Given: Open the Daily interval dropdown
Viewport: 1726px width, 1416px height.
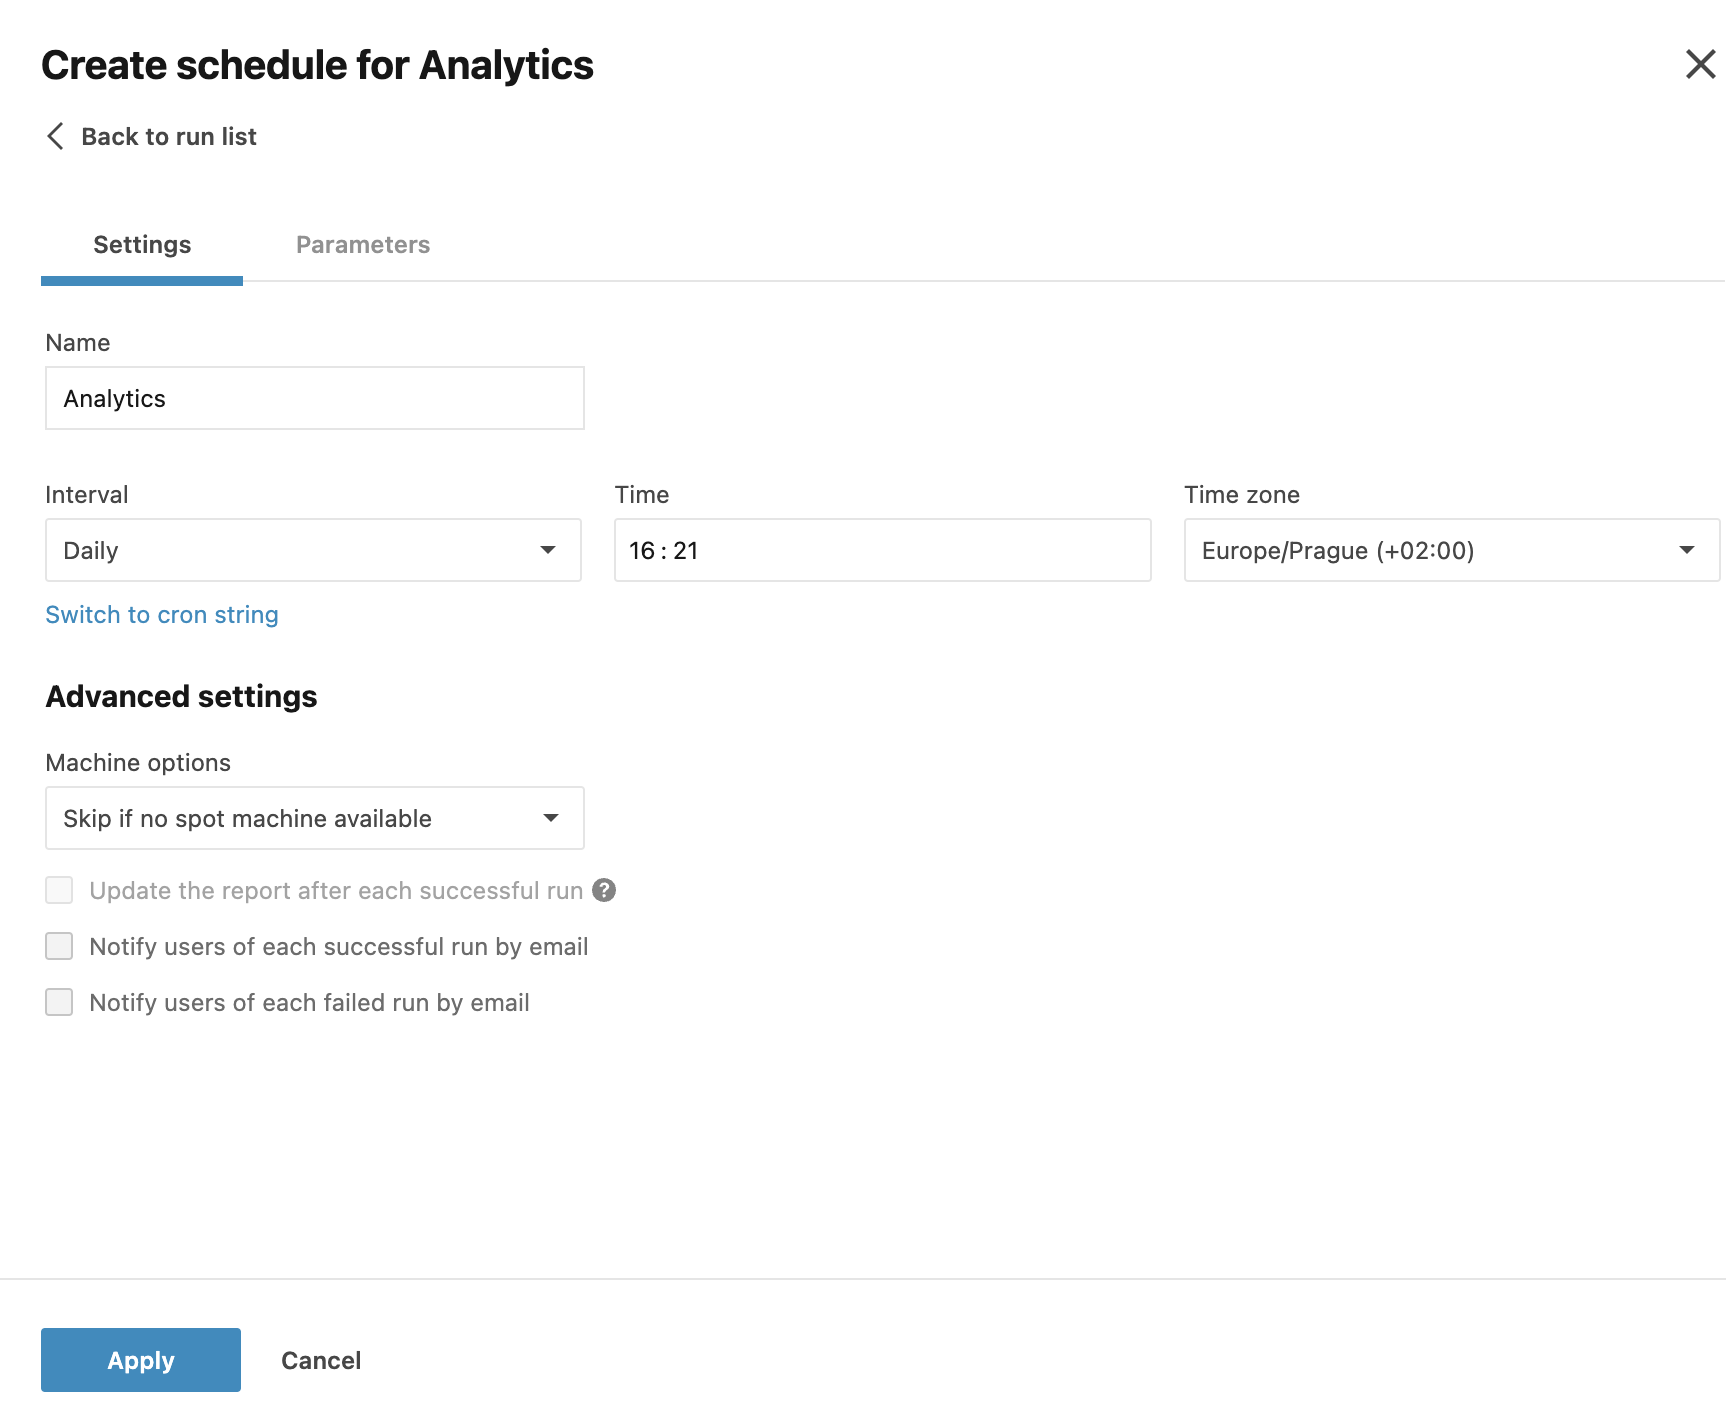Looking at the screenshot, I should 313,550.
